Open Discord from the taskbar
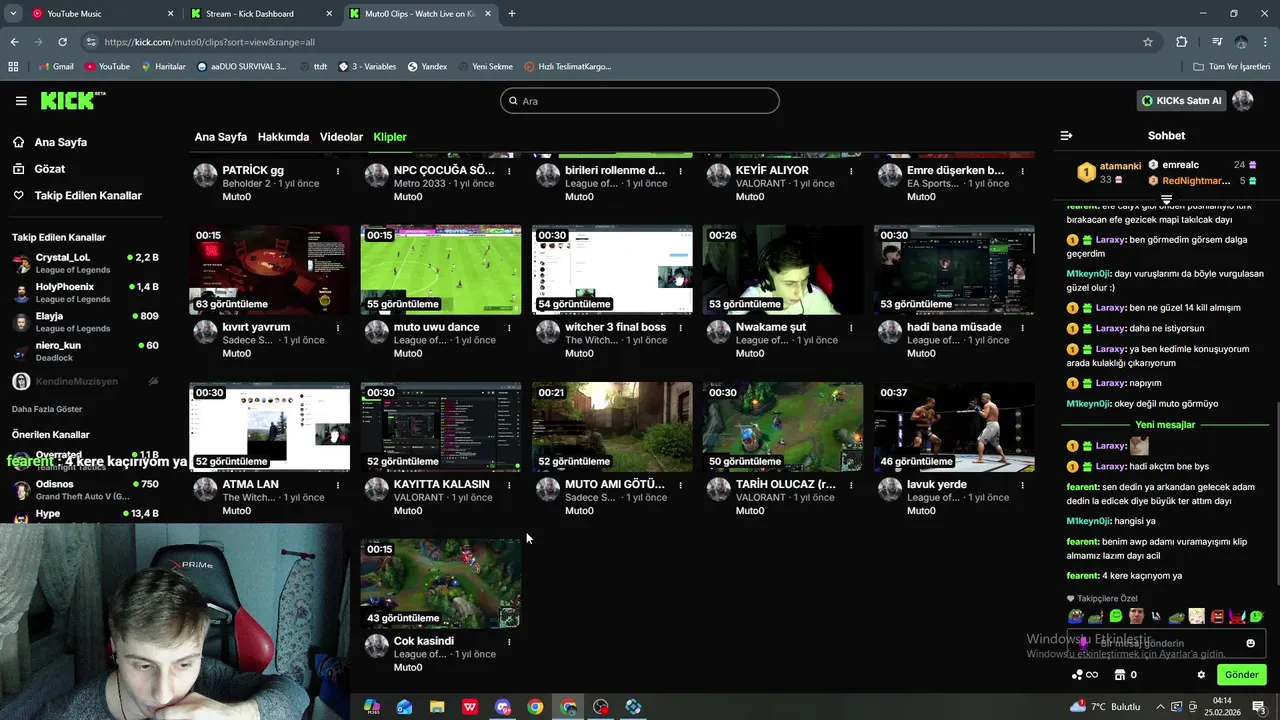Viewport: 1280px width, 720px height. pyautogui.click(x=503, y=707)
